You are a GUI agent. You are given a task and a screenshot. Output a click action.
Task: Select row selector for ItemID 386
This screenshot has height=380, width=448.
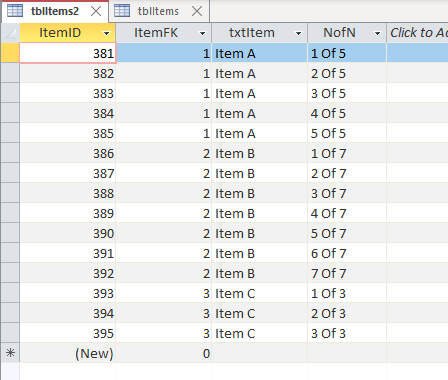coord(10,153)
